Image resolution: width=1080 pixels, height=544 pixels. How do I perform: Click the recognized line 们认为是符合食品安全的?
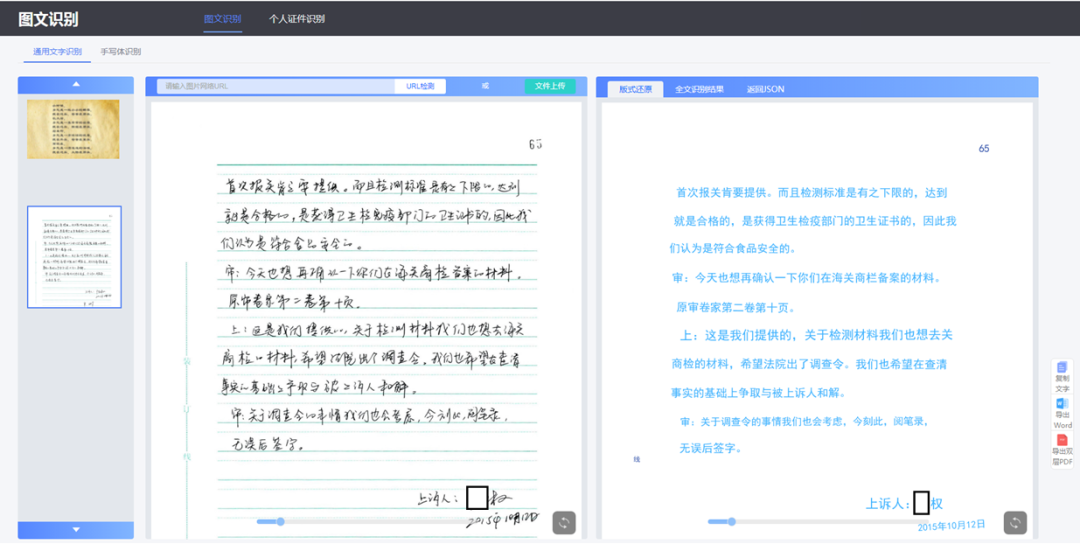733,249
